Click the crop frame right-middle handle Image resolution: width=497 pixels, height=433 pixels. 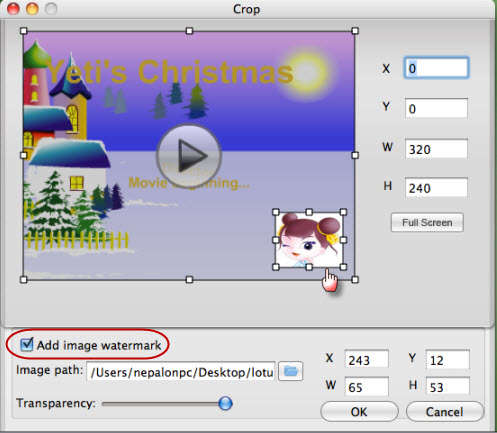tap(355, 155)
